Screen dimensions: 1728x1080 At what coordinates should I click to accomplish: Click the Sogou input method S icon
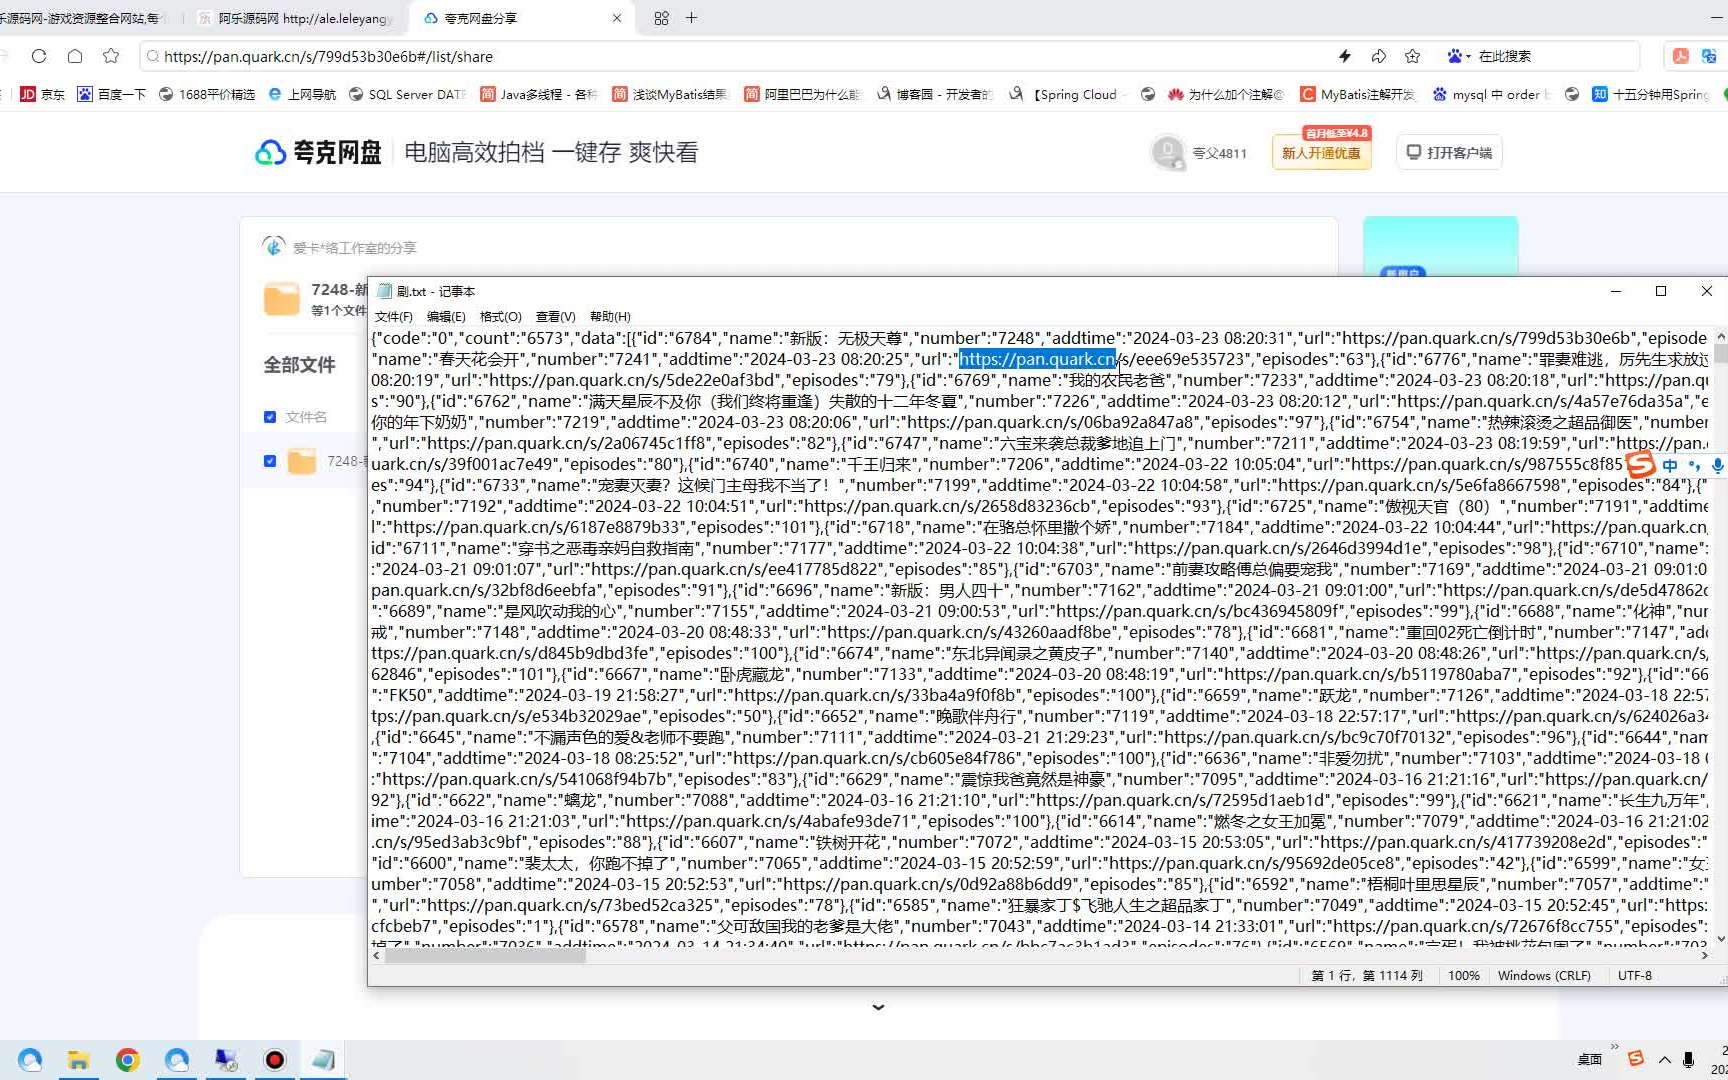tap(1641, 464)
